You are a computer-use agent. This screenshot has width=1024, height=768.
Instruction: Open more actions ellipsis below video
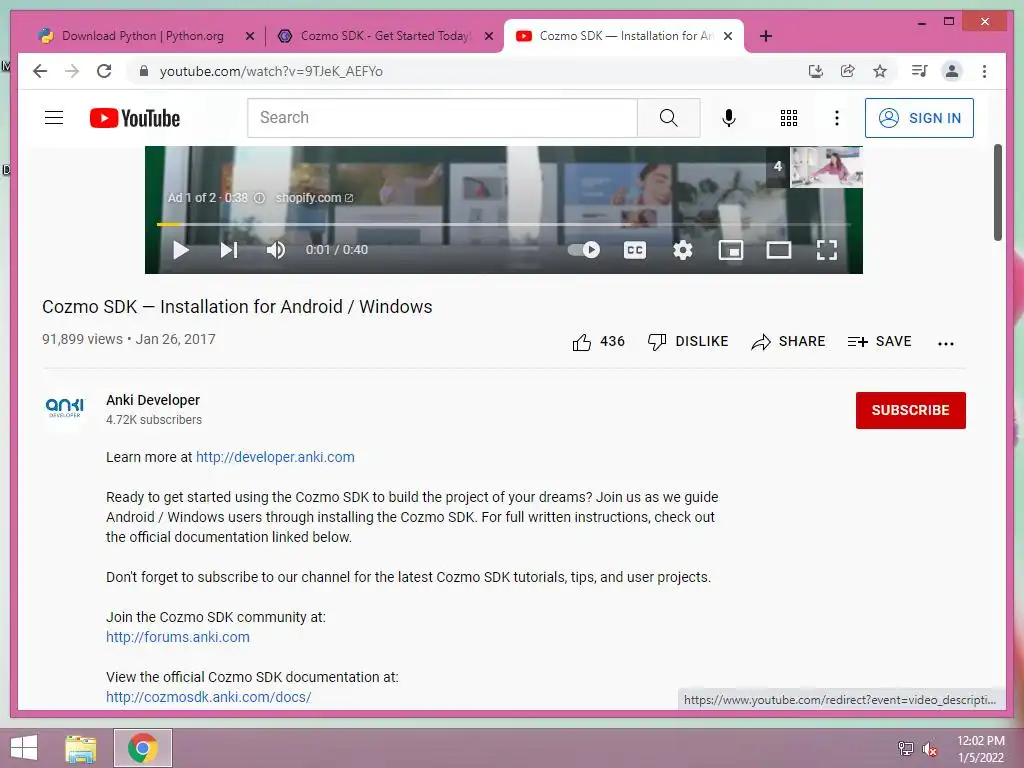coord(946,343)
